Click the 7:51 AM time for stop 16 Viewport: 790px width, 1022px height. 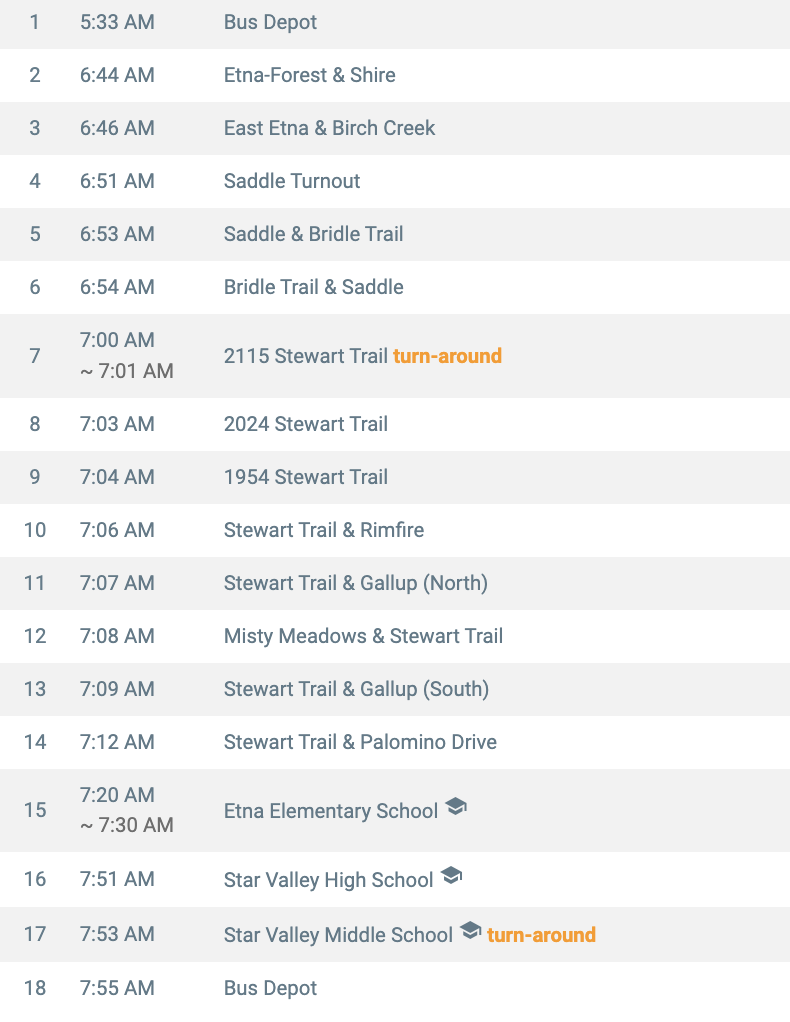(117, 879)
